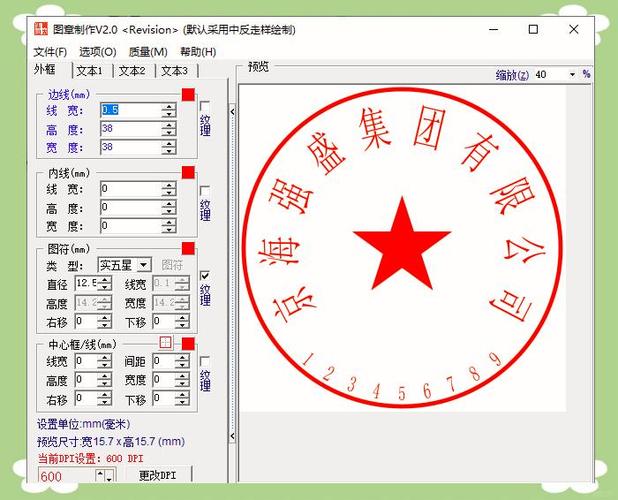
Task: Click the 内线 线宽 input field
Action: pyautogui.click(x=131, y=189)
